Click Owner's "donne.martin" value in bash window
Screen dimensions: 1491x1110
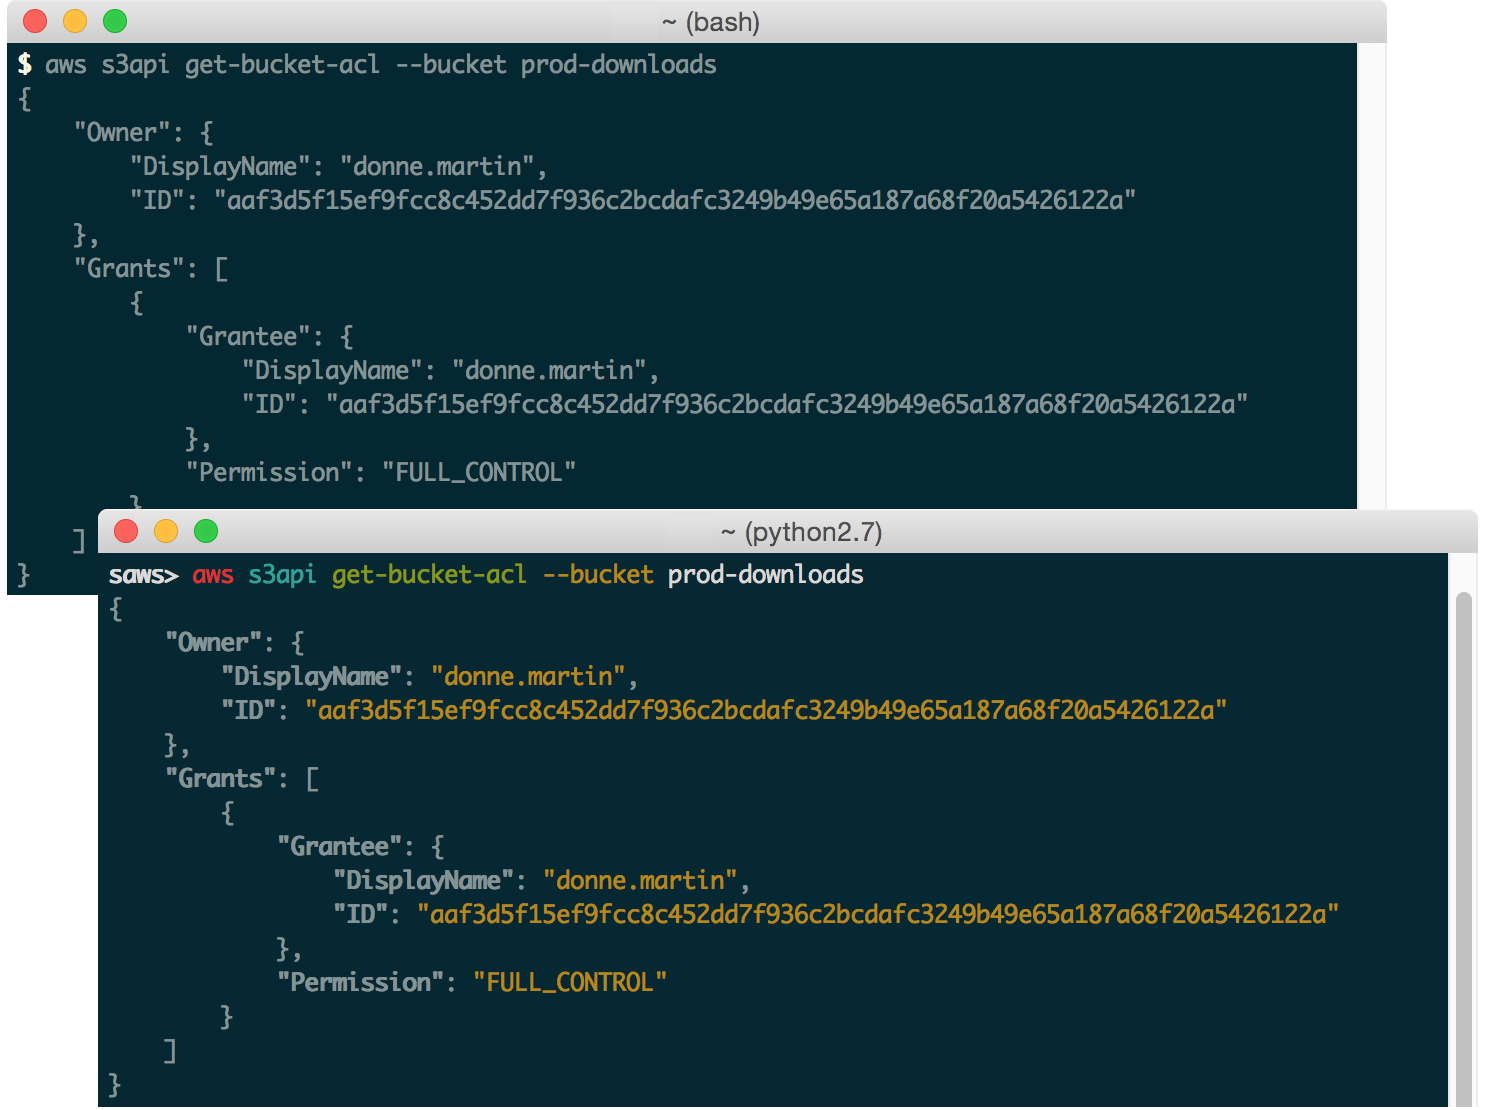click(x=437, y=166)
